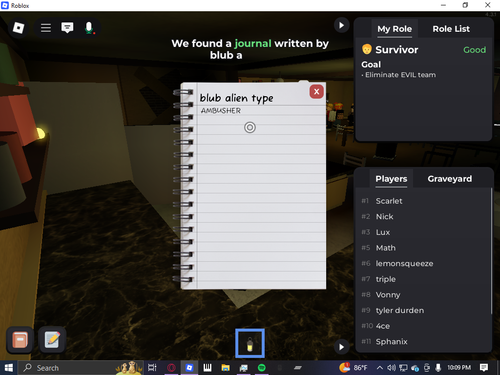This screenshot has width=500, height=375.
Task: Select the lantern item in the hotbar
Action: click(250, 344)
